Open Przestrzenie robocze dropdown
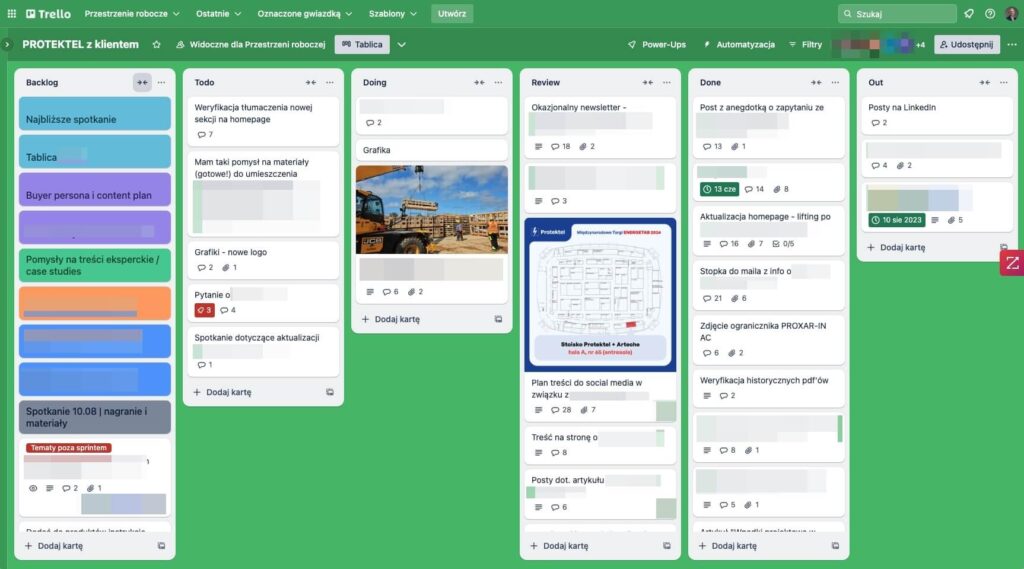Viewport: 1024px width, 569px height. coord(132,13)
